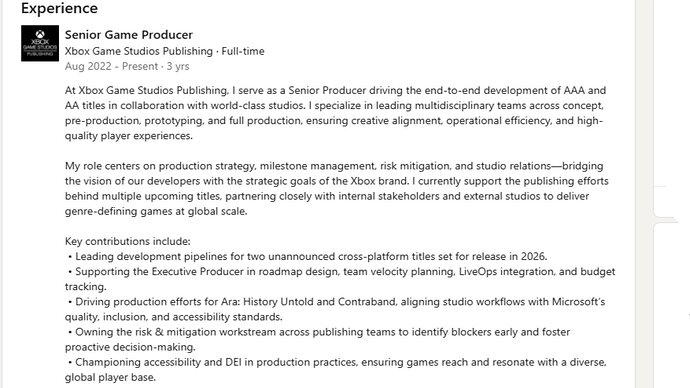This screenshot has width=690, height=388.
Task: Open the Xbox Game Studios Publishing company name
Action: point(139,51)
